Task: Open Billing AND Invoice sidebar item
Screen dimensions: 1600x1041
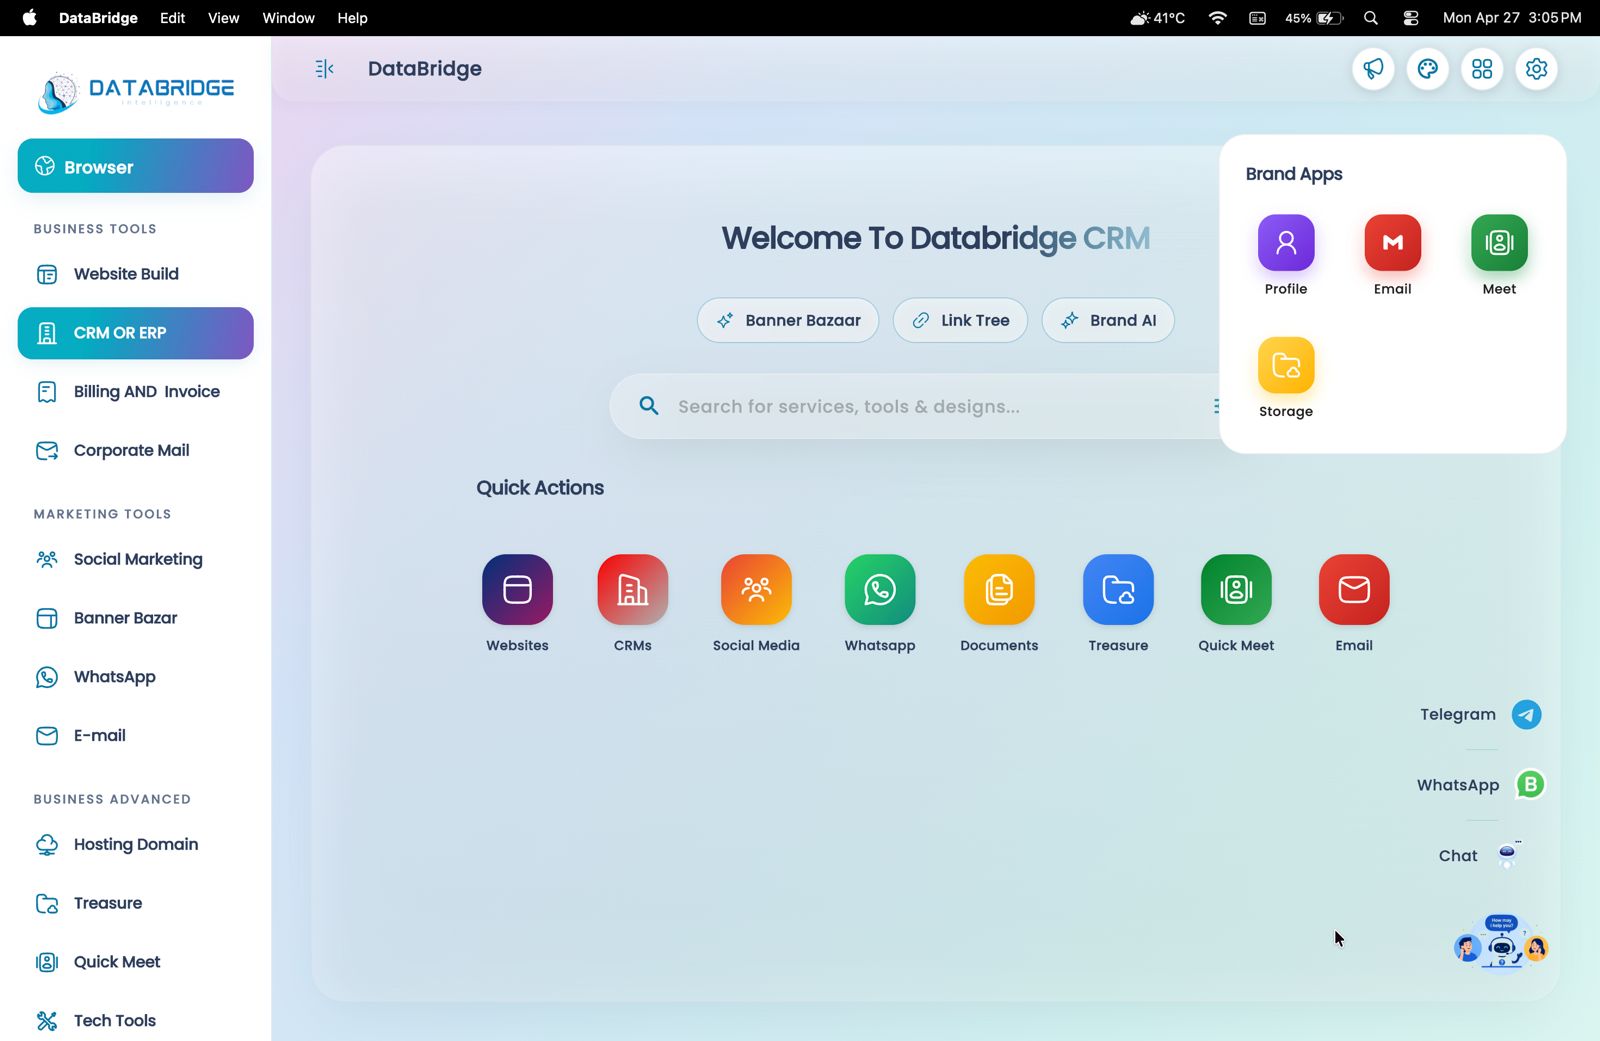Action: click(136, 392)
